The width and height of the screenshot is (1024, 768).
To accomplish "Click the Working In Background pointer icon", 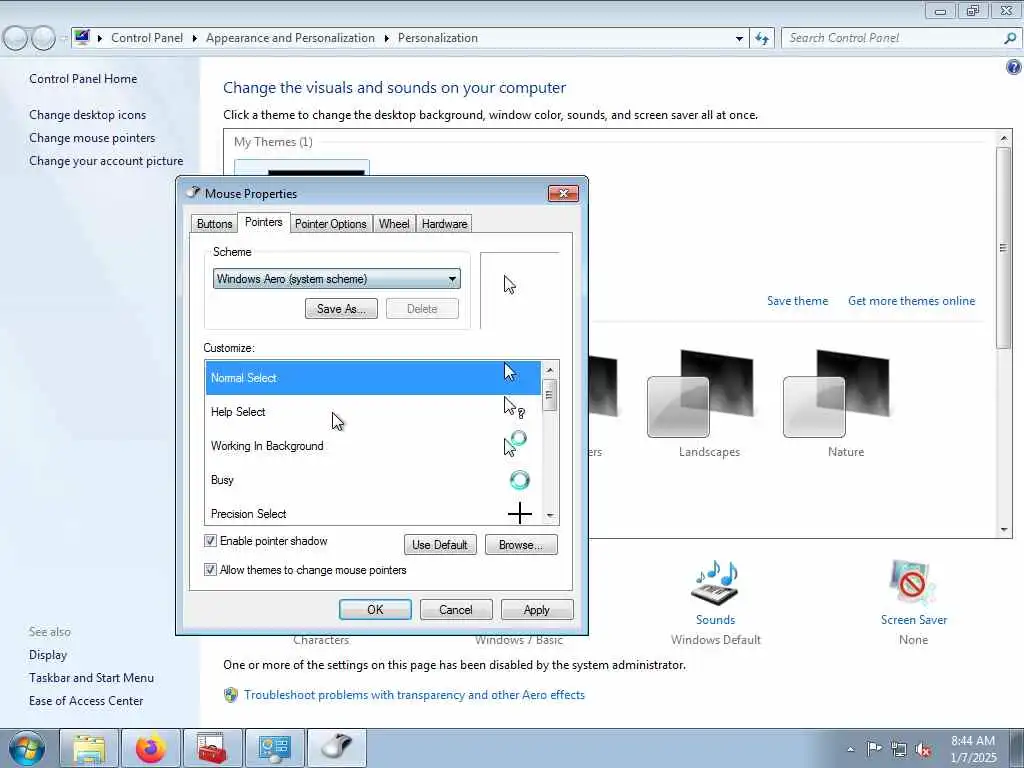I will 515,444.
